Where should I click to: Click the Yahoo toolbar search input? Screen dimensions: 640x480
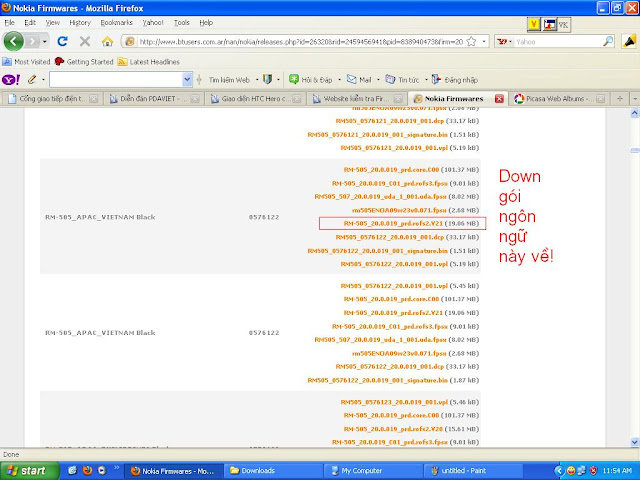click(116, 80)
